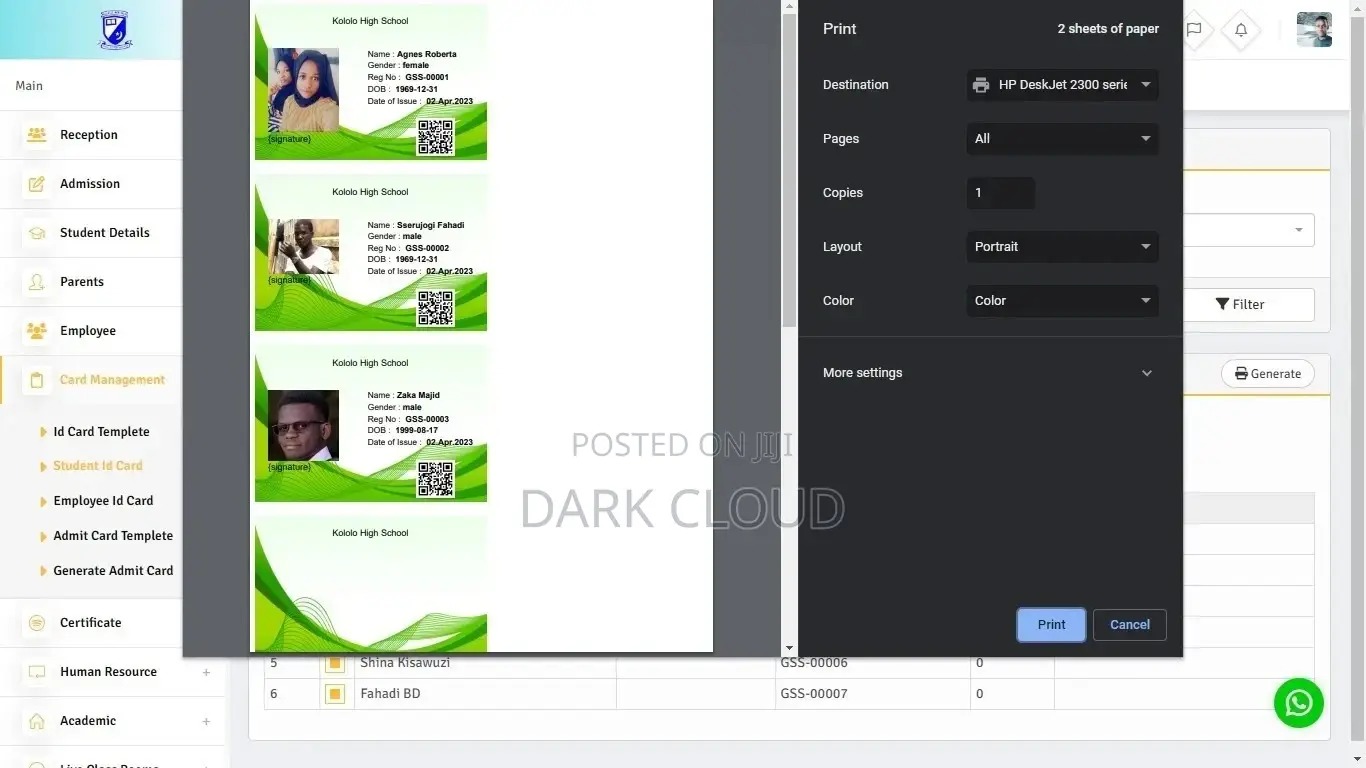Open the Color mode dropdown

[1062, 301]
